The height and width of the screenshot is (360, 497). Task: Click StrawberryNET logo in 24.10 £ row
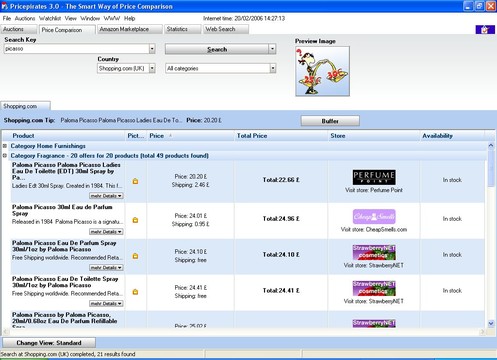(374, 252)
